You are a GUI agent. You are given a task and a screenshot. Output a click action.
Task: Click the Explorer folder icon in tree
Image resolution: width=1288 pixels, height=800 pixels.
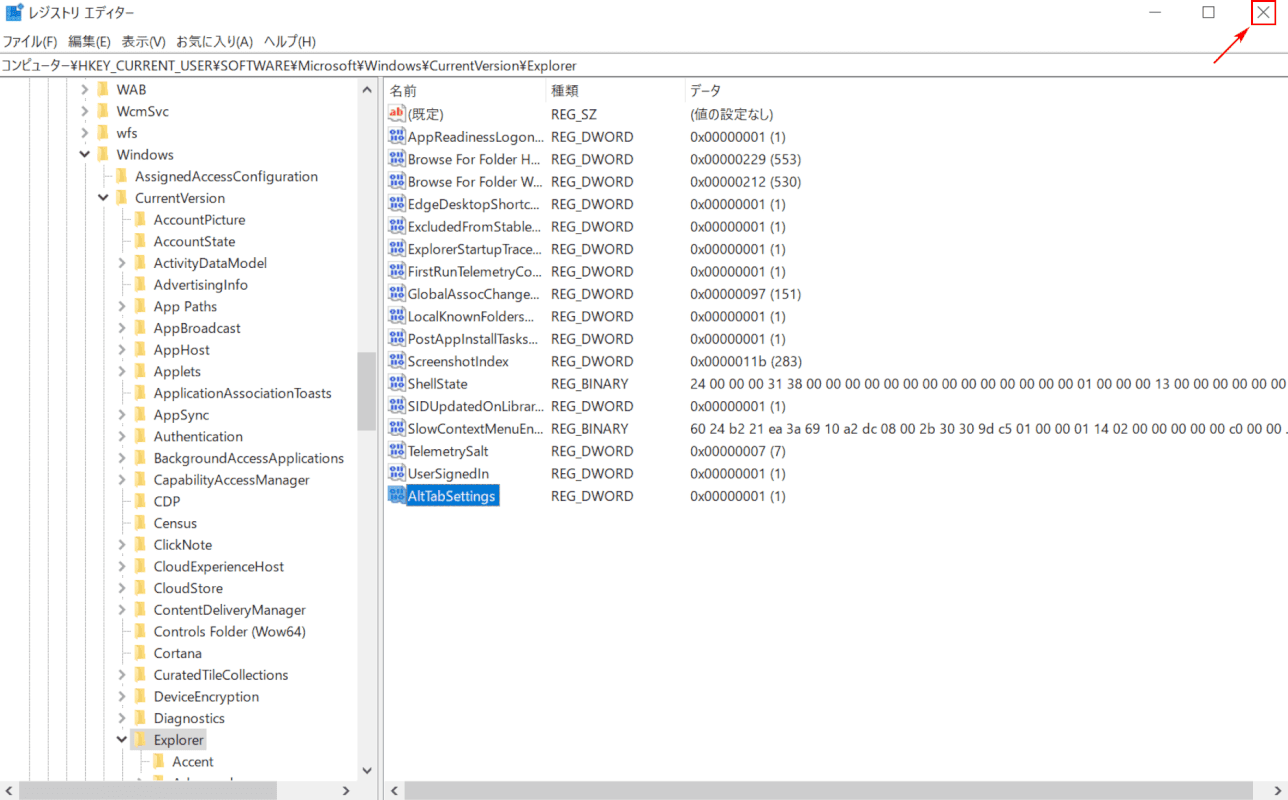tap(140, 740)
